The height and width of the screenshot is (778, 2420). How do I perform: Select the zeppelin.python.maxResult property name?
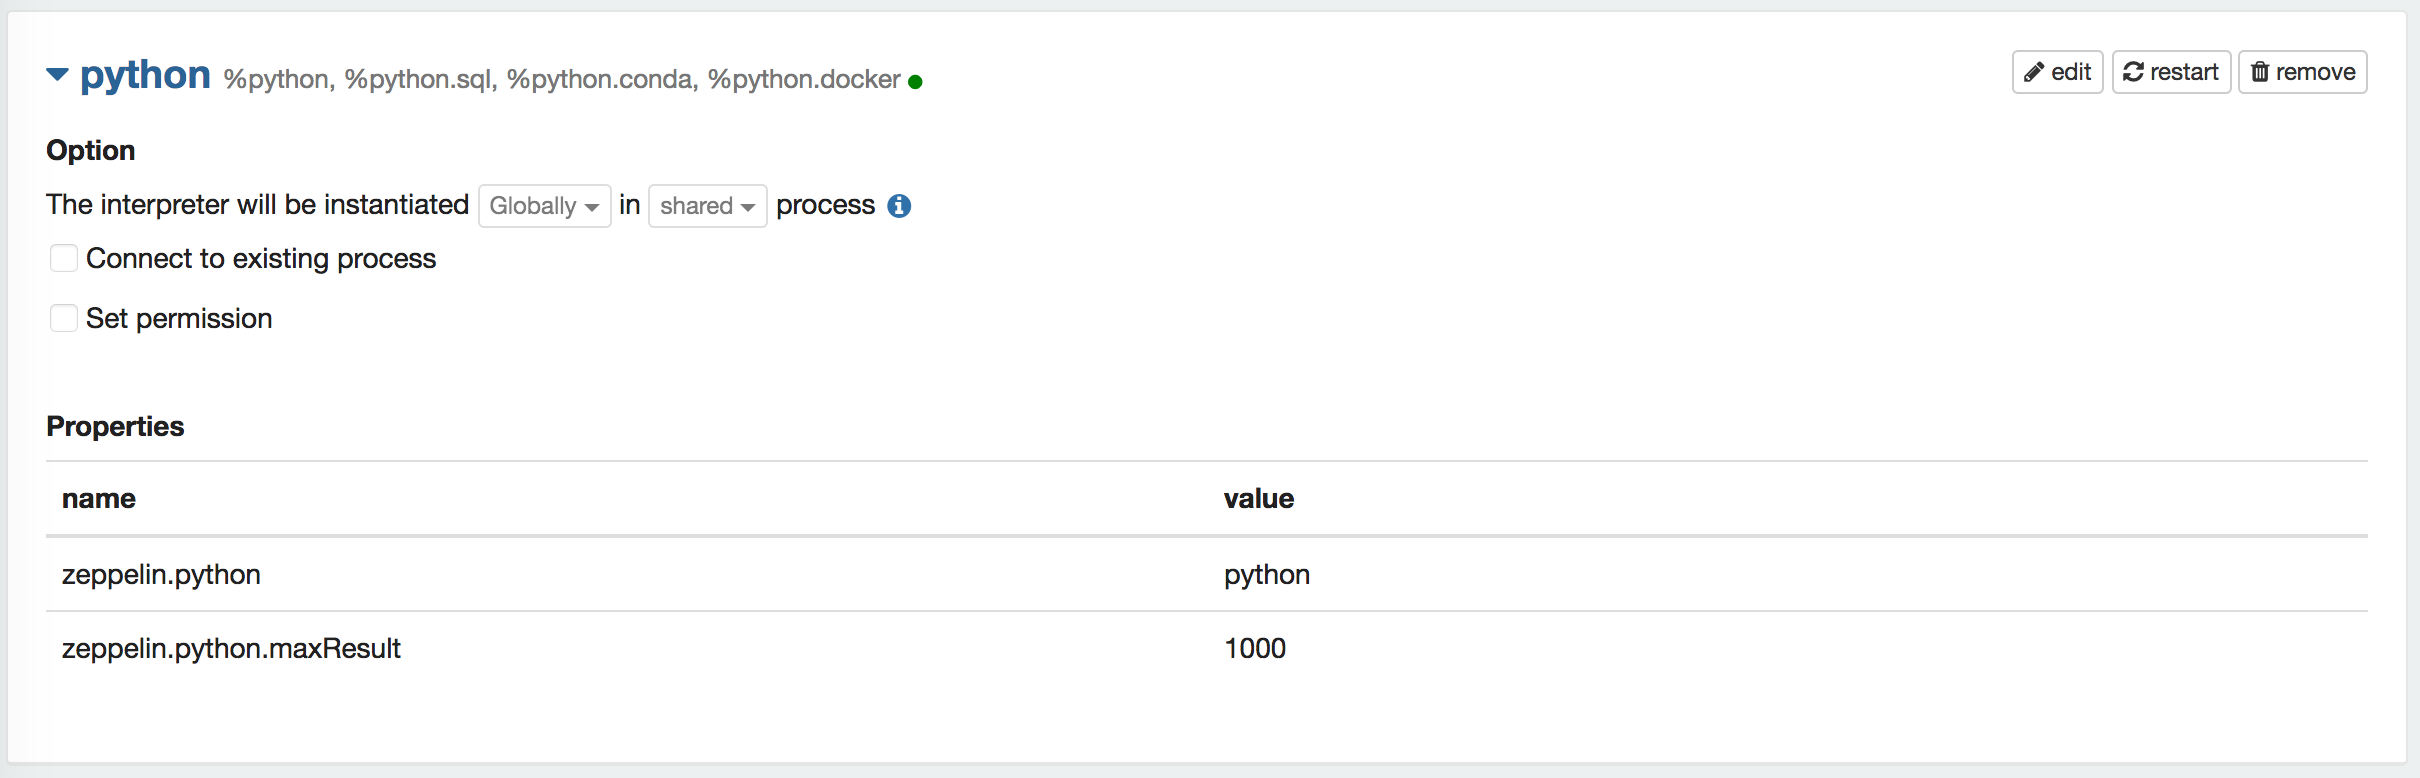point(231,649)
